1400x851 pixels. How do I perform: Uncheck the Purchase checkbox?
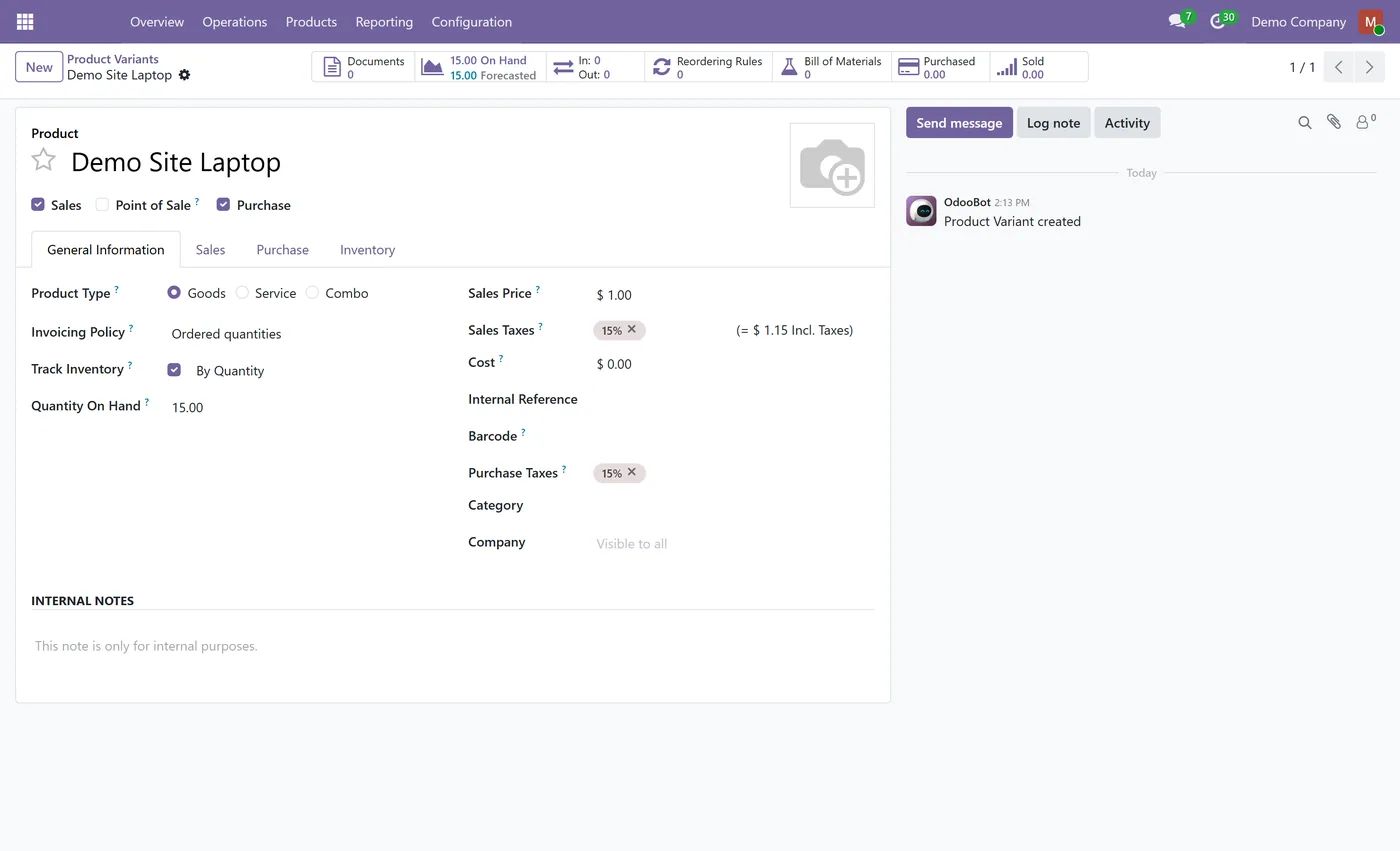[x=223, y=204]
